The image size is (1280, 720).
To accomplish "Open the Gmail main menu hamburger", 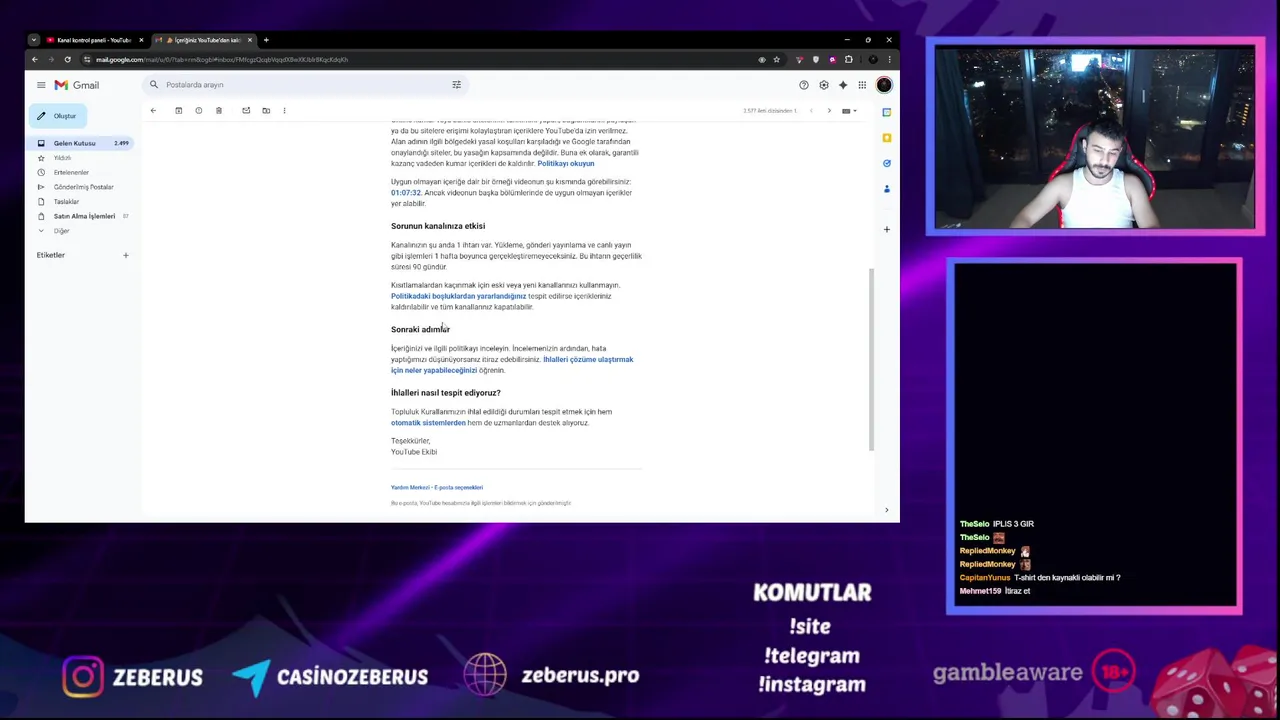I will 41,85.
